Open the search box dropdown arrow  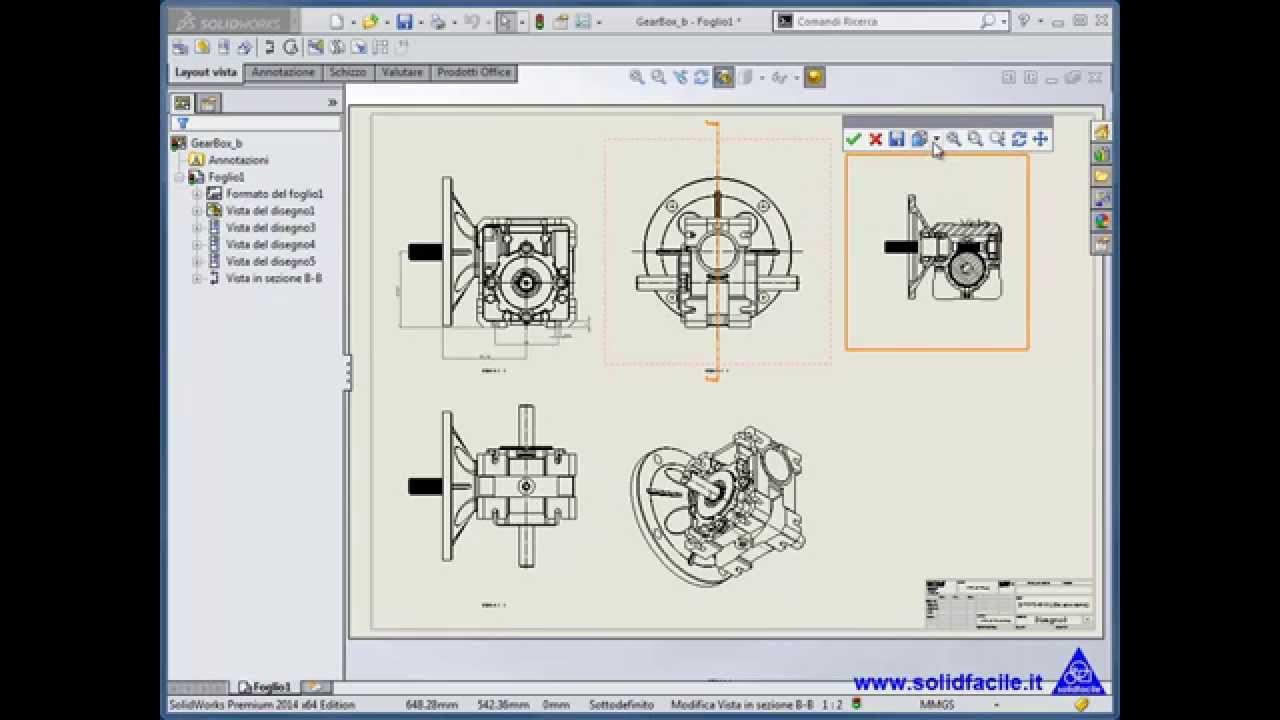(x=1004, y=21)
